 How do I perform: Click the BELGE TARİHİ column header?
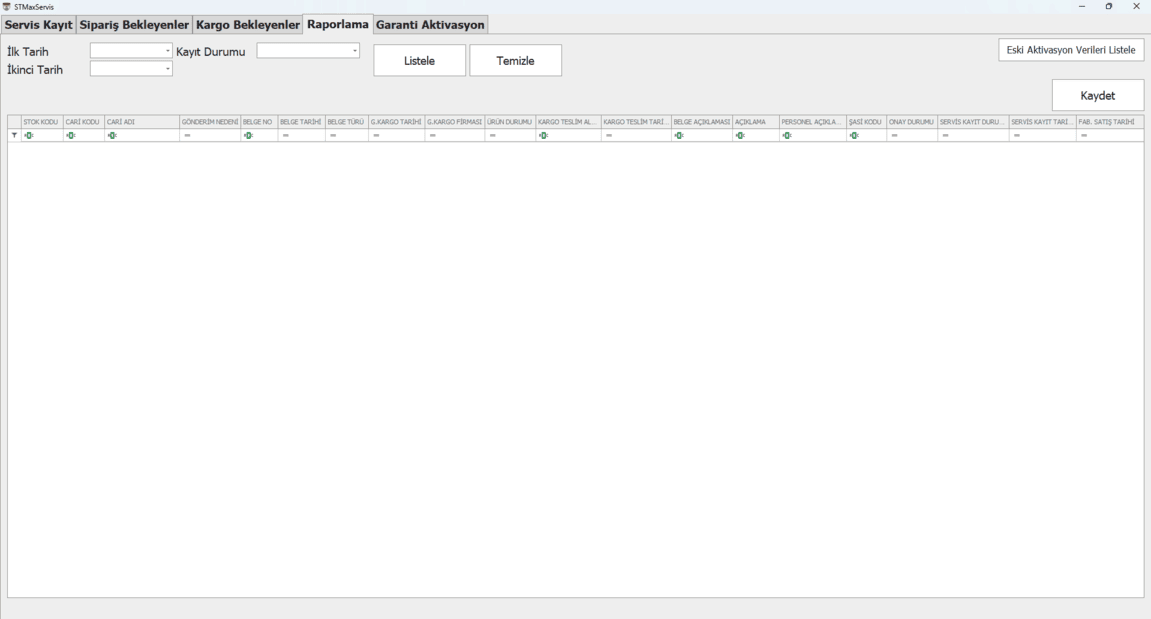coord(302,122)
